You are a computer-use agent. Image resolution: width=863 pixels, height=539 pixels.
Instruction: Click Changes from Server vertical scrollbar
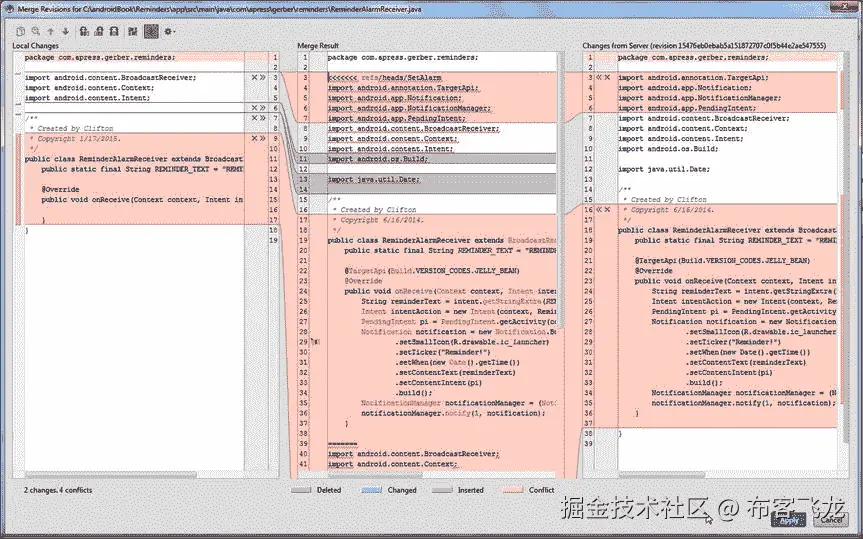[x=846, y=248]
